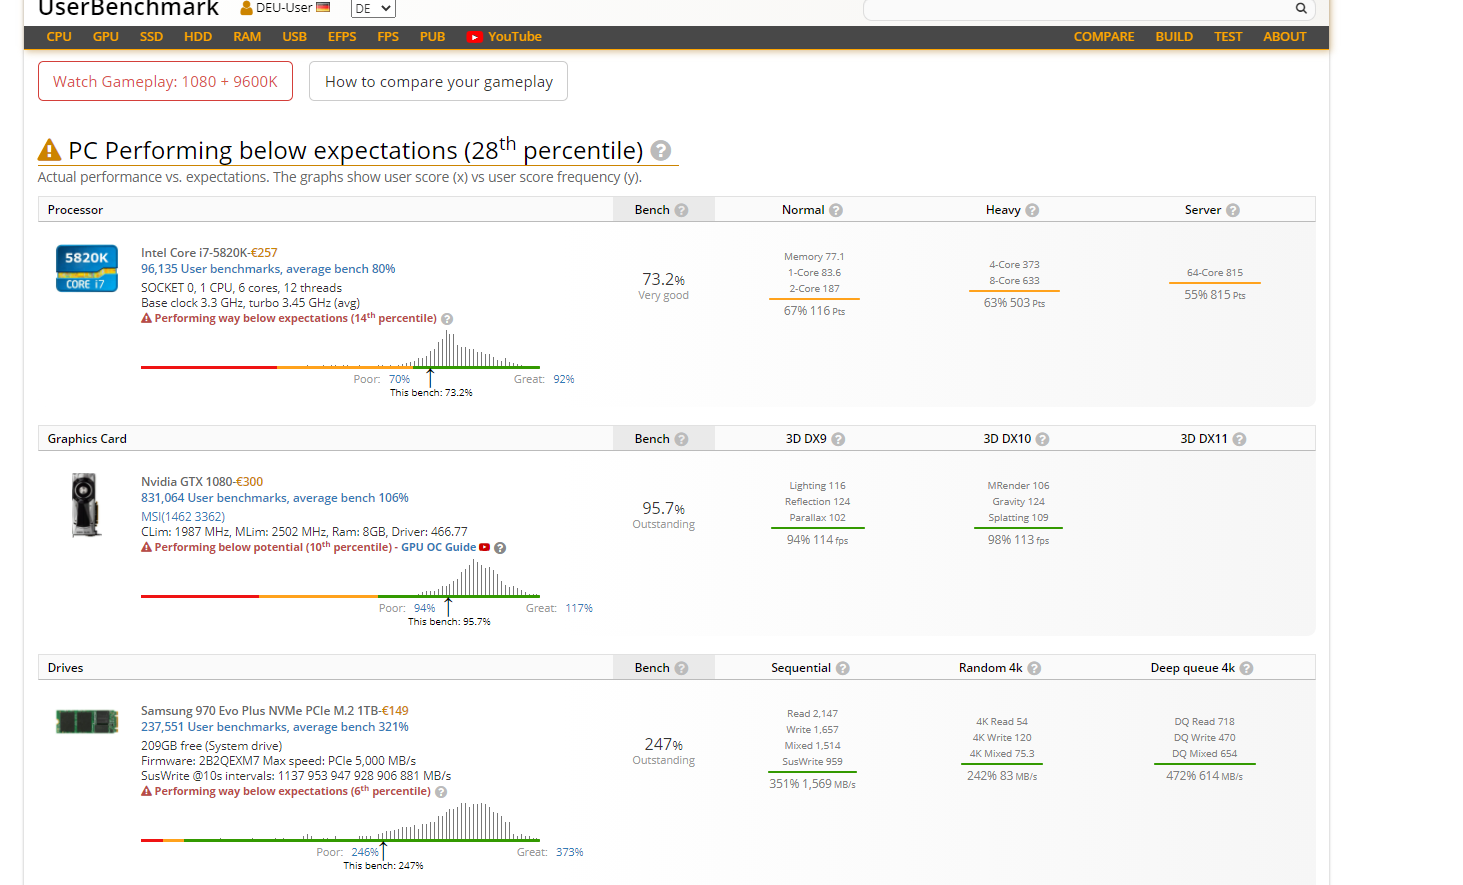
Task: Click the Deep queue 4k help icon
Action: [1246, 668]
